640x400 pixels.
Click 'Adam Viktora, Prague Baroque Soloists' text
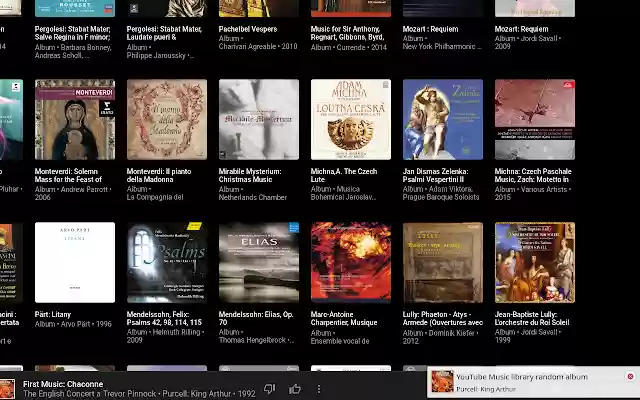[441, 193]
